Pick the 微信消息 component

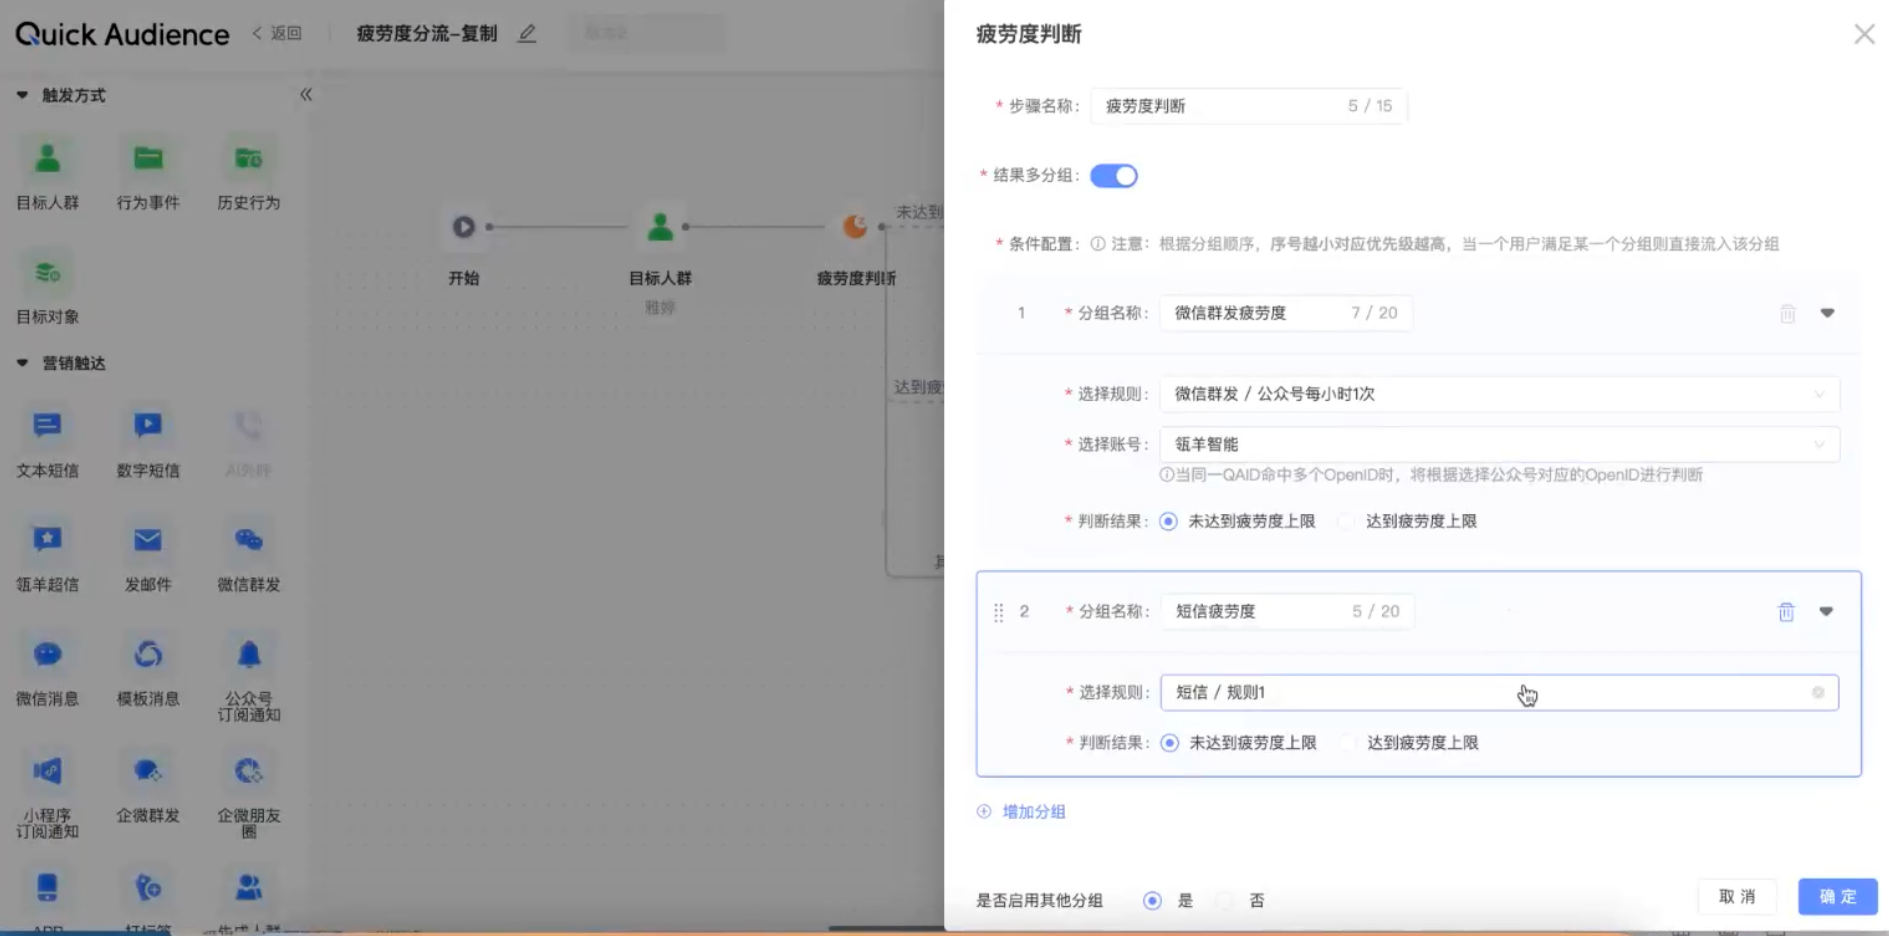coord(47,654)
